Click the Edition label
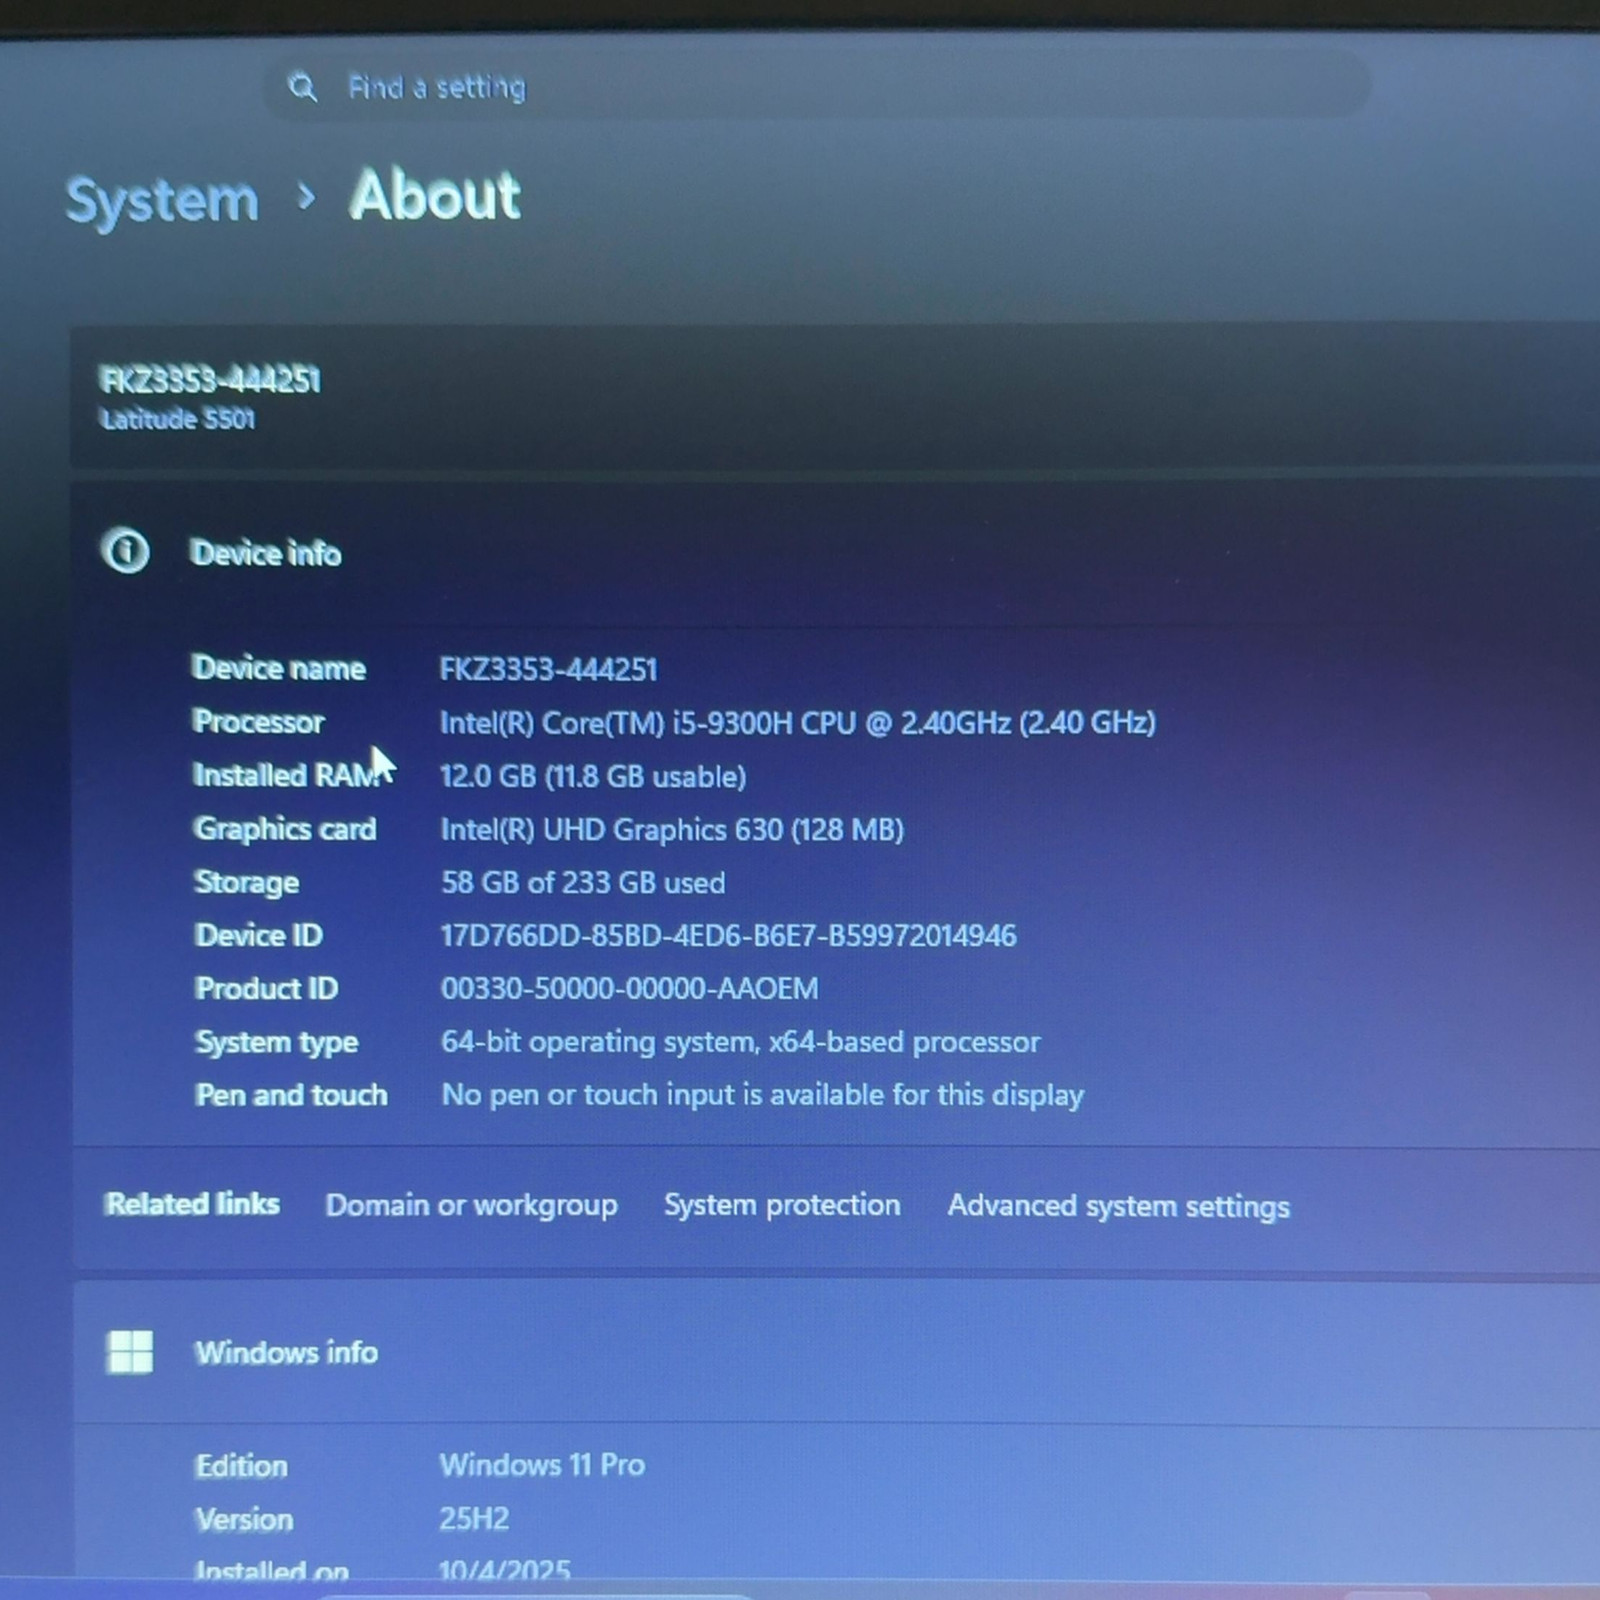The image size is (1600, 1600). tap(241, 1466)
